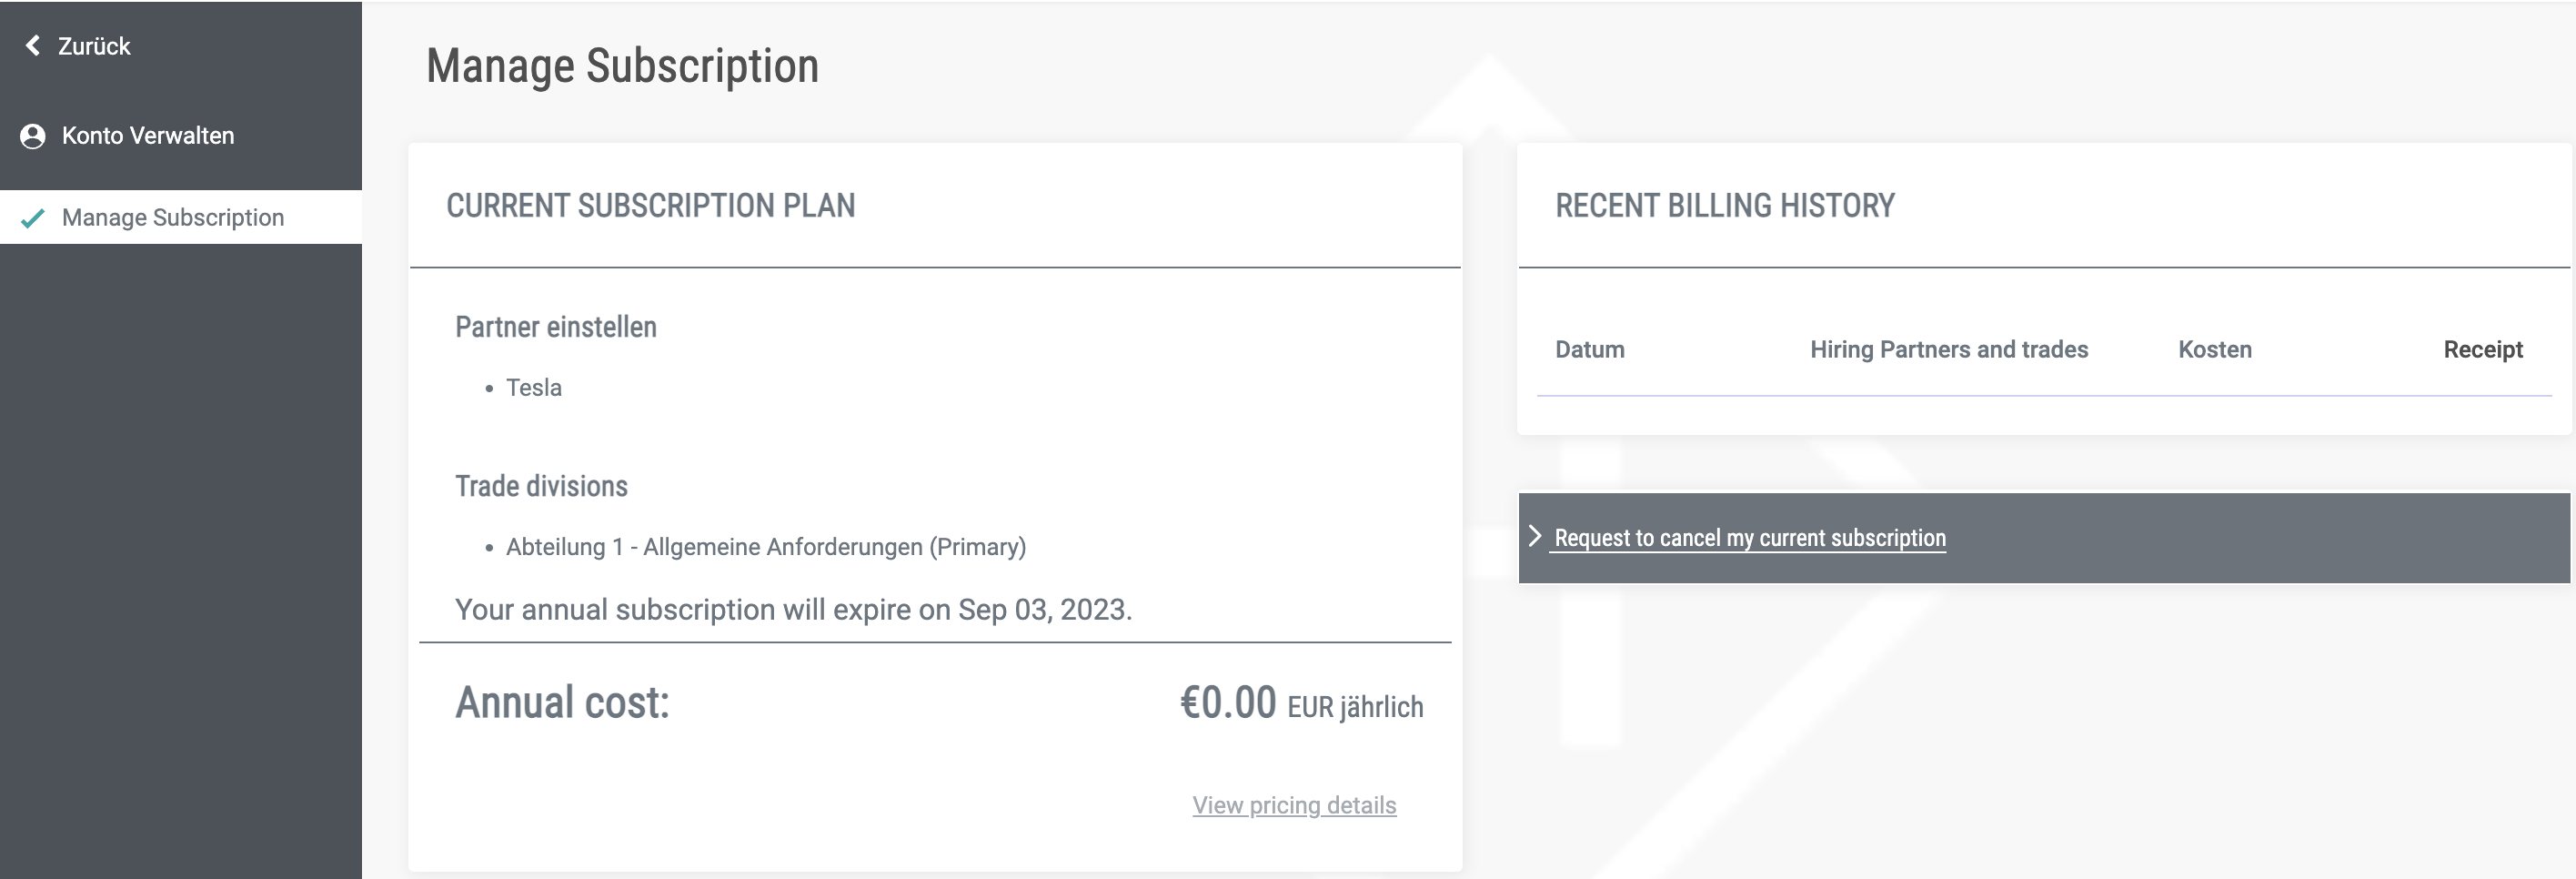
Task: Click the Tesla hiring partner entry
Action: pos(533,388)
